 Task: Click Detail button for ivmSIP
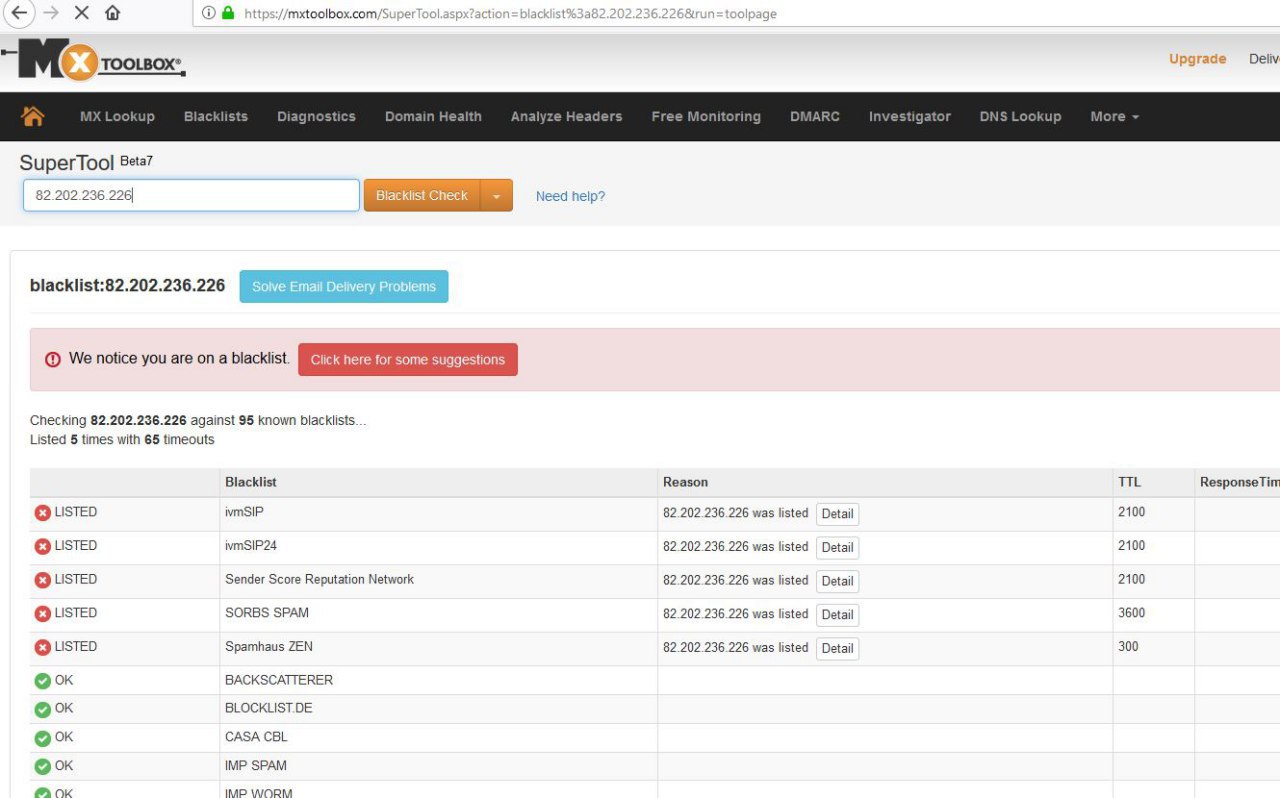837,514
